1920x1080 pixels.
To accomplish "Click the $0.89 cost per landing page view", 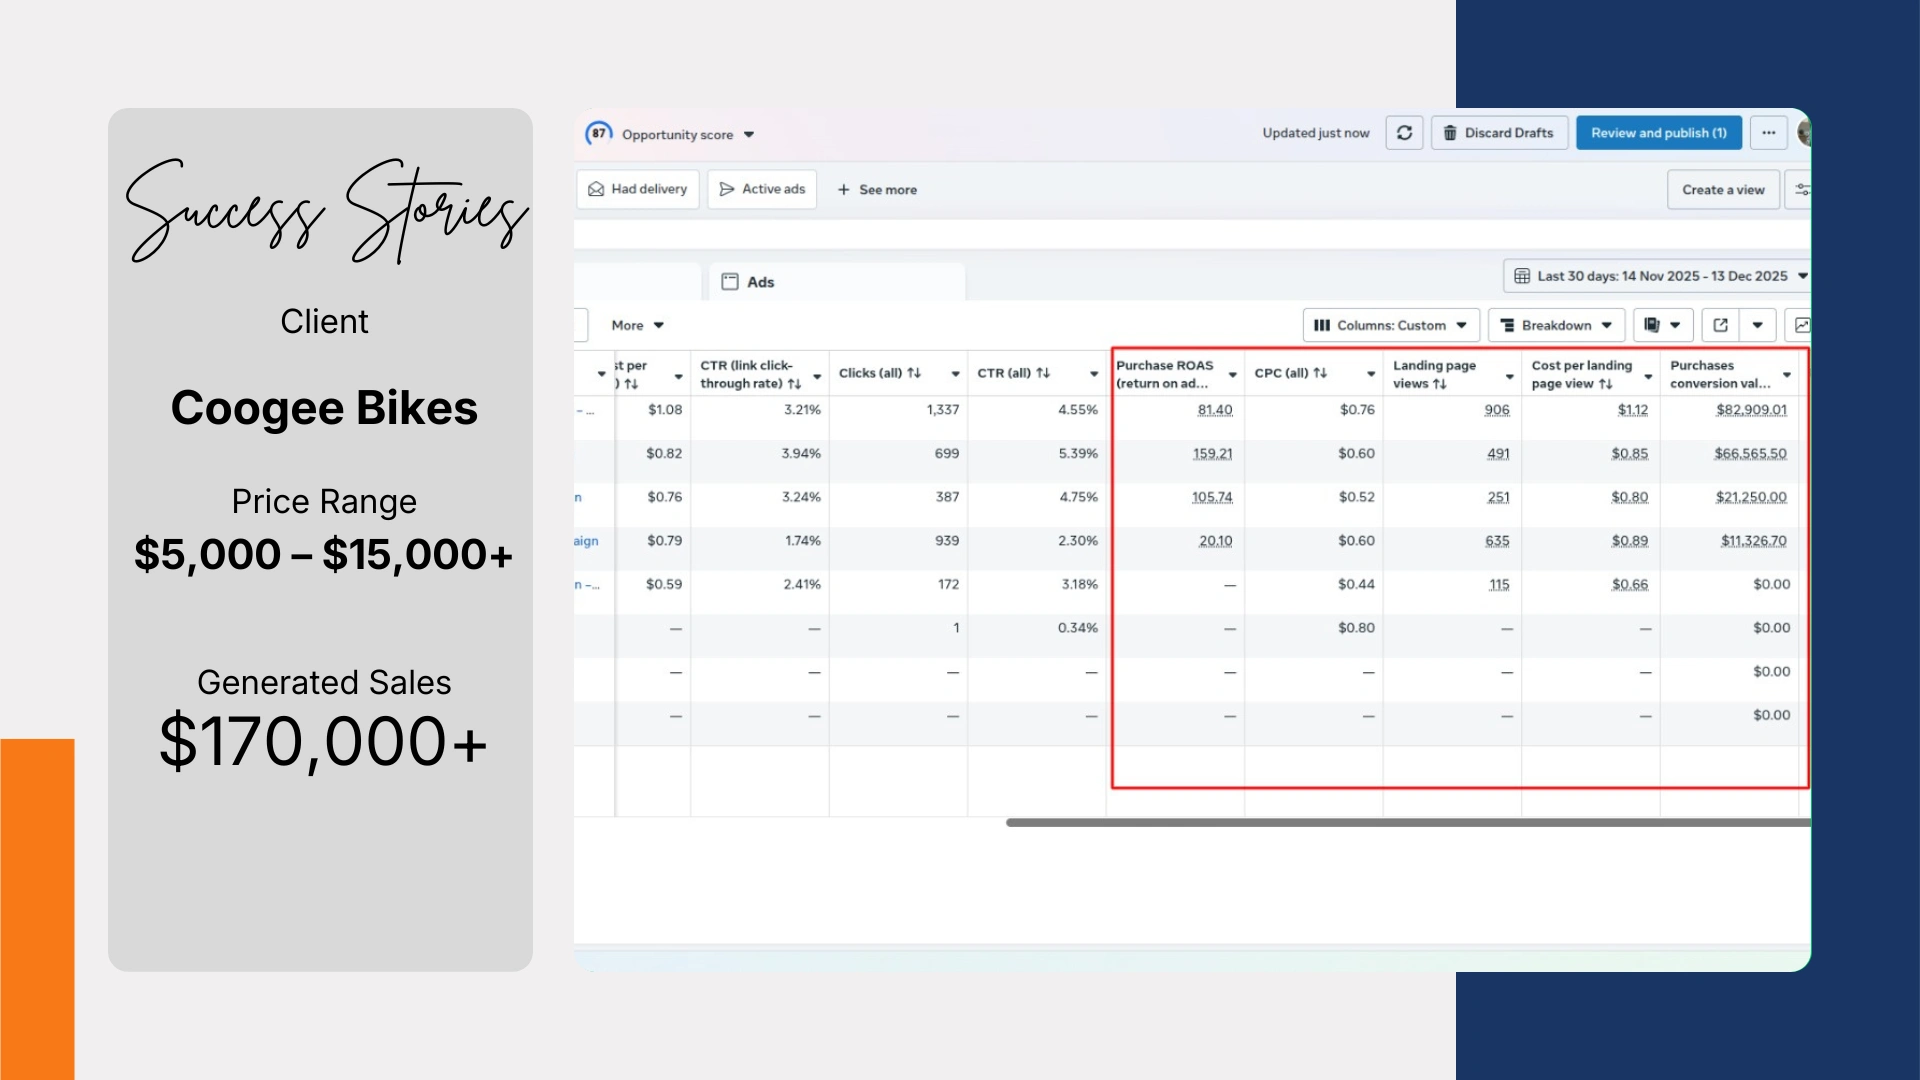I will 1630,542.
